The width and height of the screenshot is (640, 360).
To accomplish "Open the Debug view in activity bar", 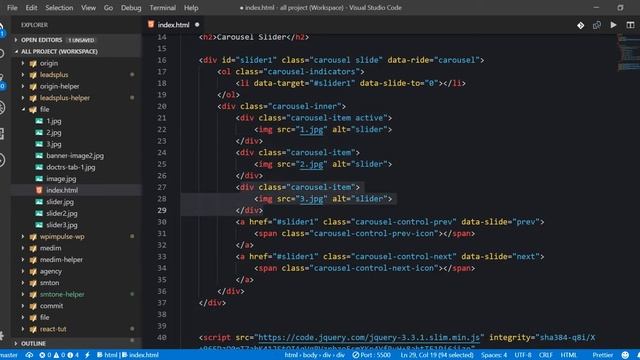I will point(2,107).
